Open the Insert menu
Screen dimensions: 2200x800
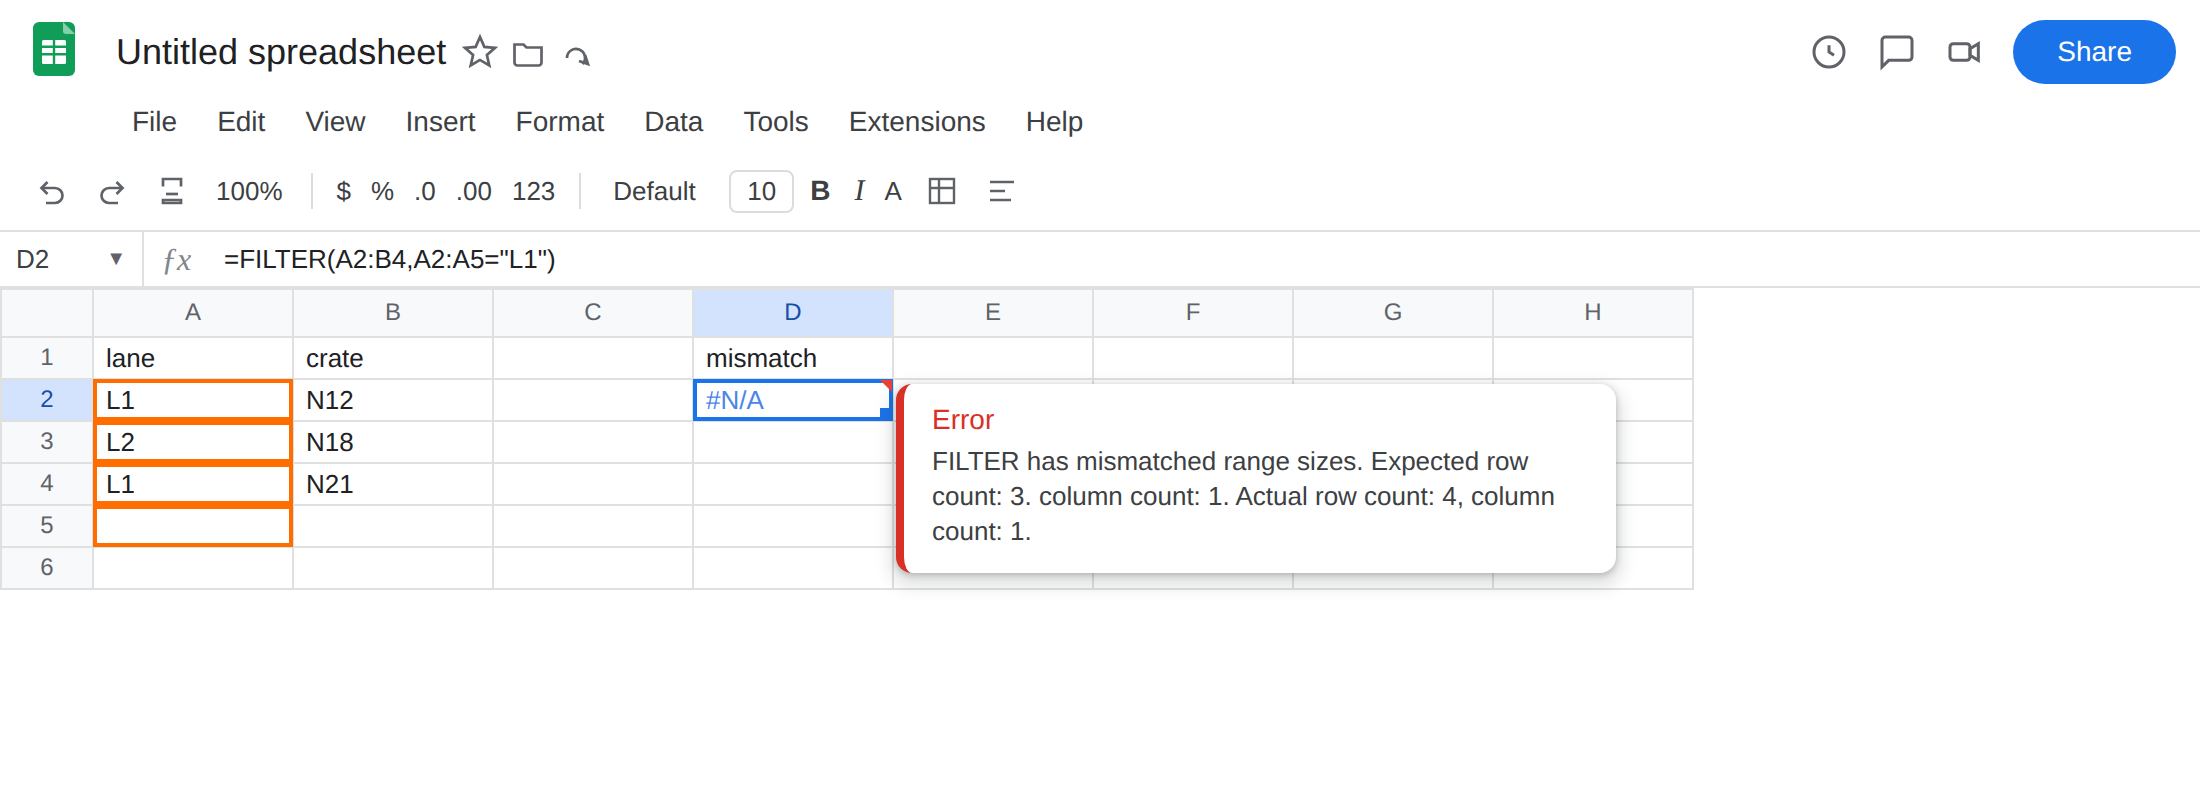tap(440, 121)
